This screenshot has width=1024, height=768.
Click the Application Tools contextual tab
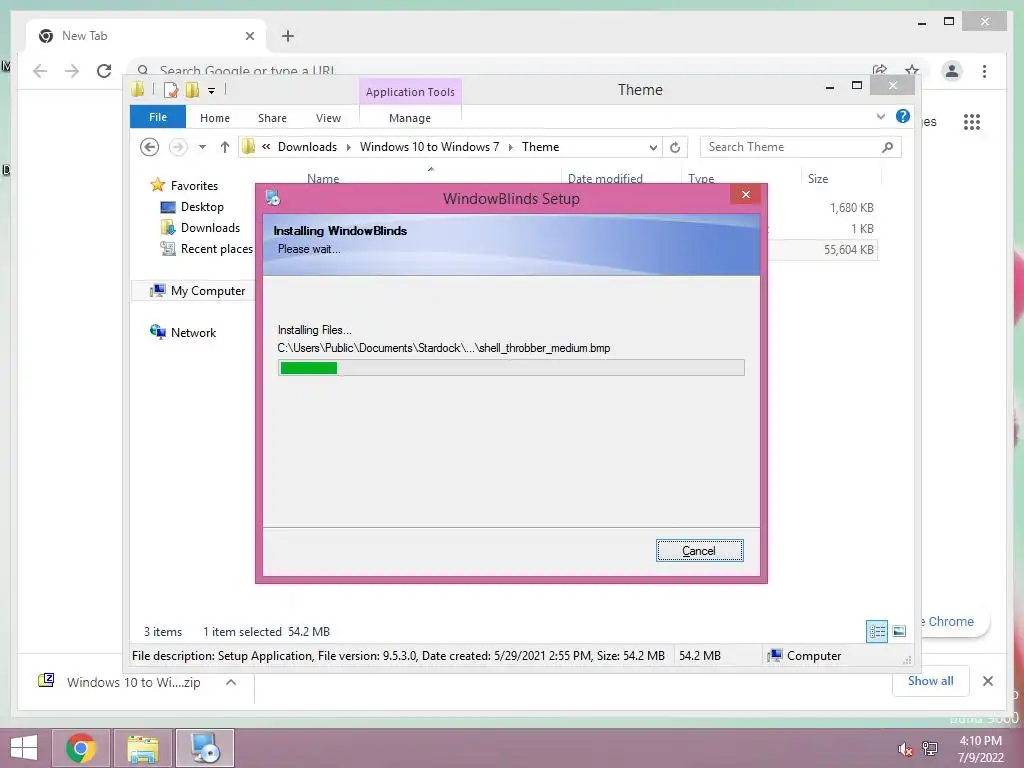(x=410, y=92)
